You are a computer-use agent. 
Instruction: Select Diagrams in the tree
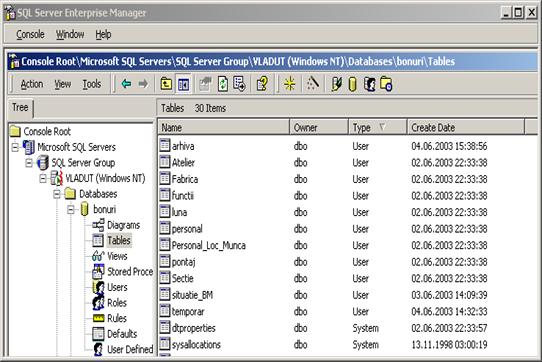(123, 225)
